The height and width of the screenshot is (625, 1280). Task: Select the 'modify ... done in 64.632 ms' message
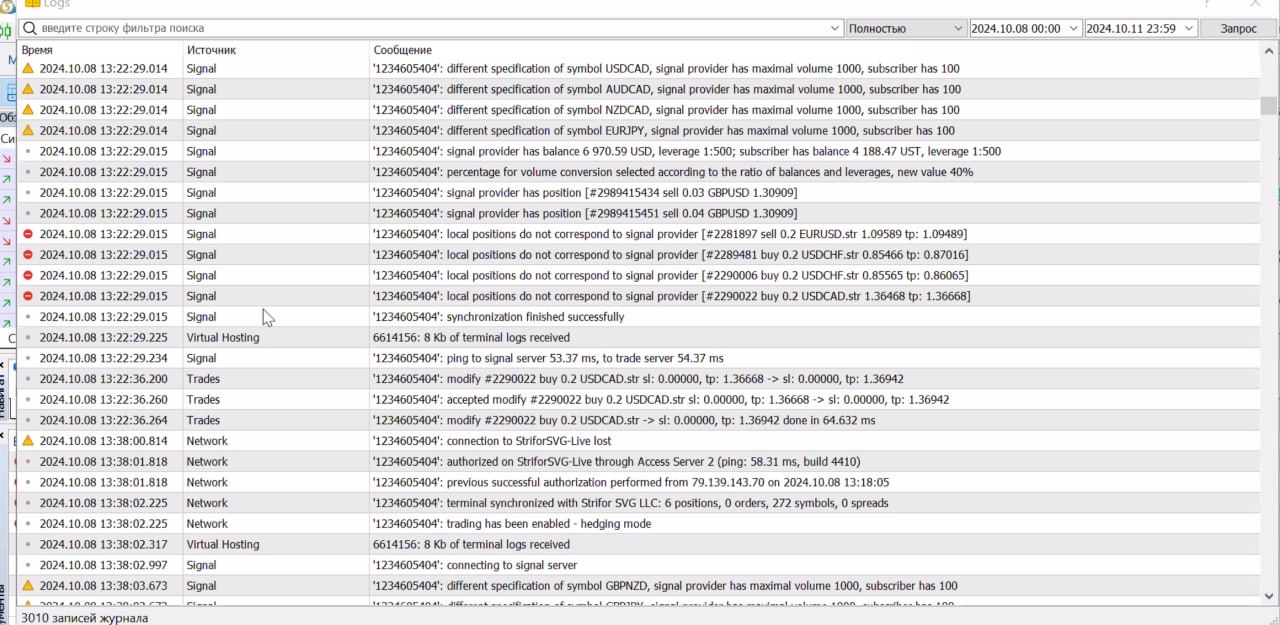click(624, 420)
